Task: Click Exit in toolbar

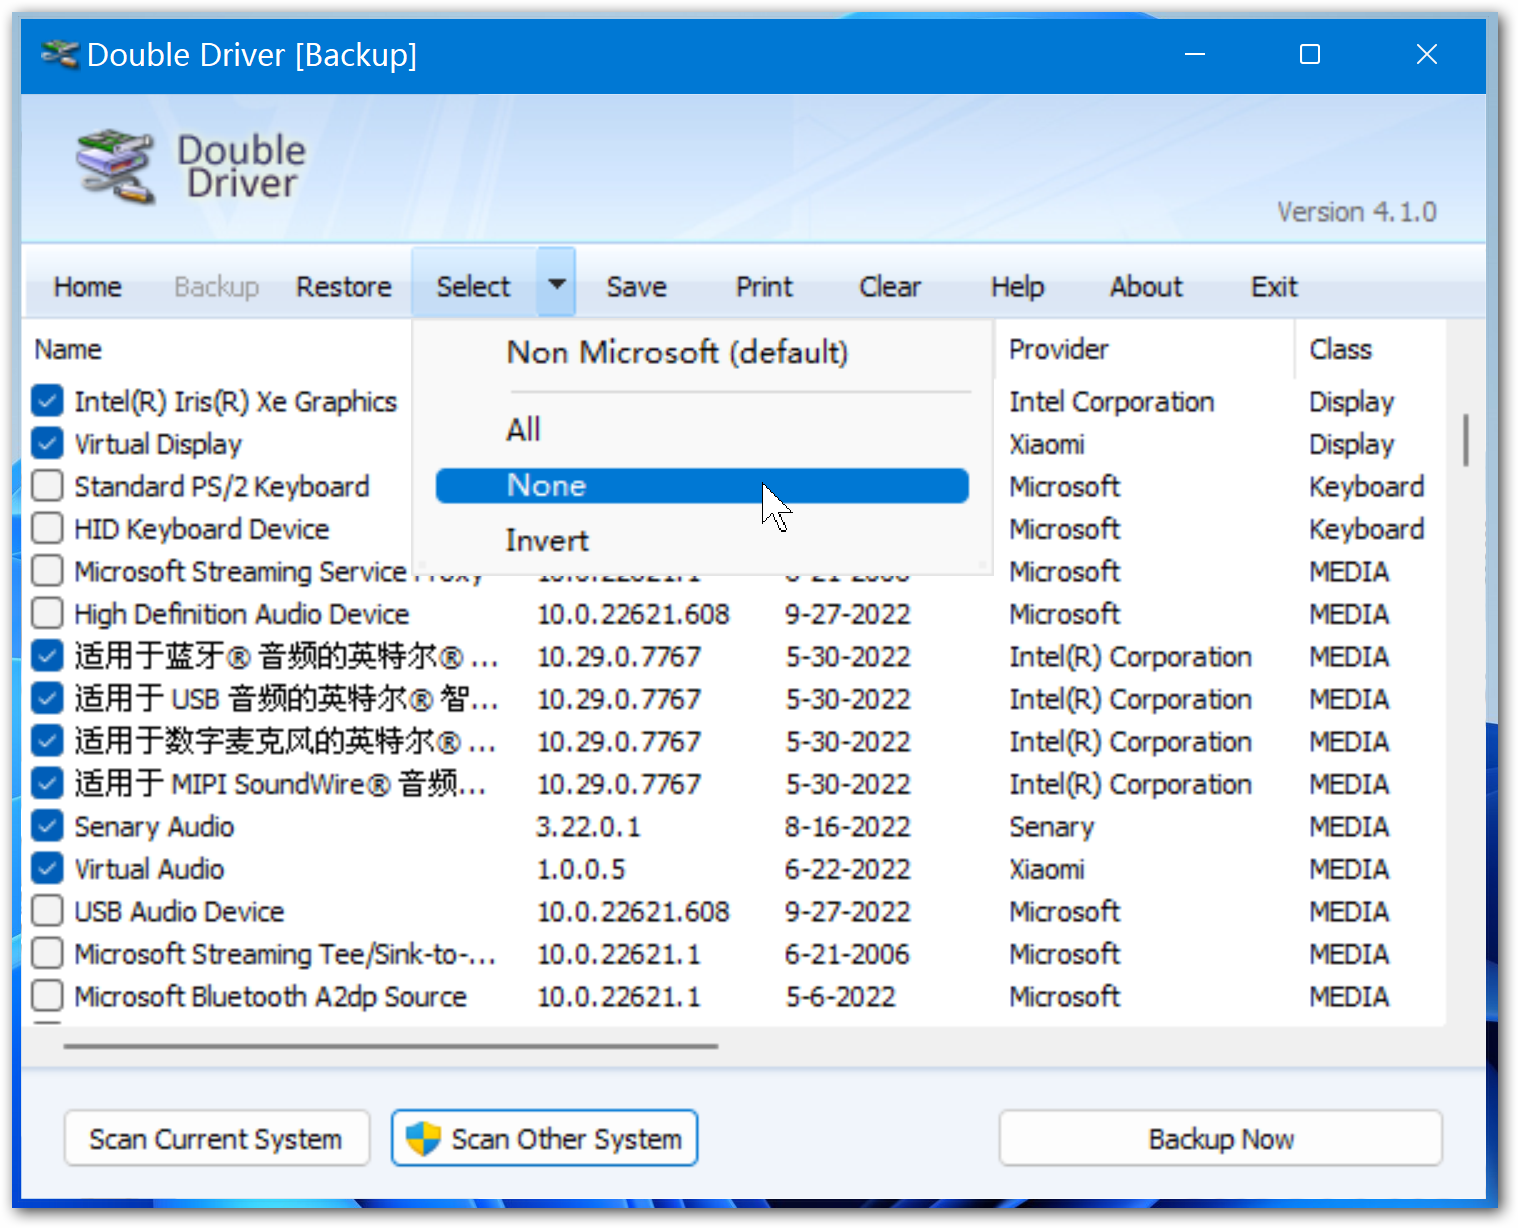Action: pos(1274,287)
